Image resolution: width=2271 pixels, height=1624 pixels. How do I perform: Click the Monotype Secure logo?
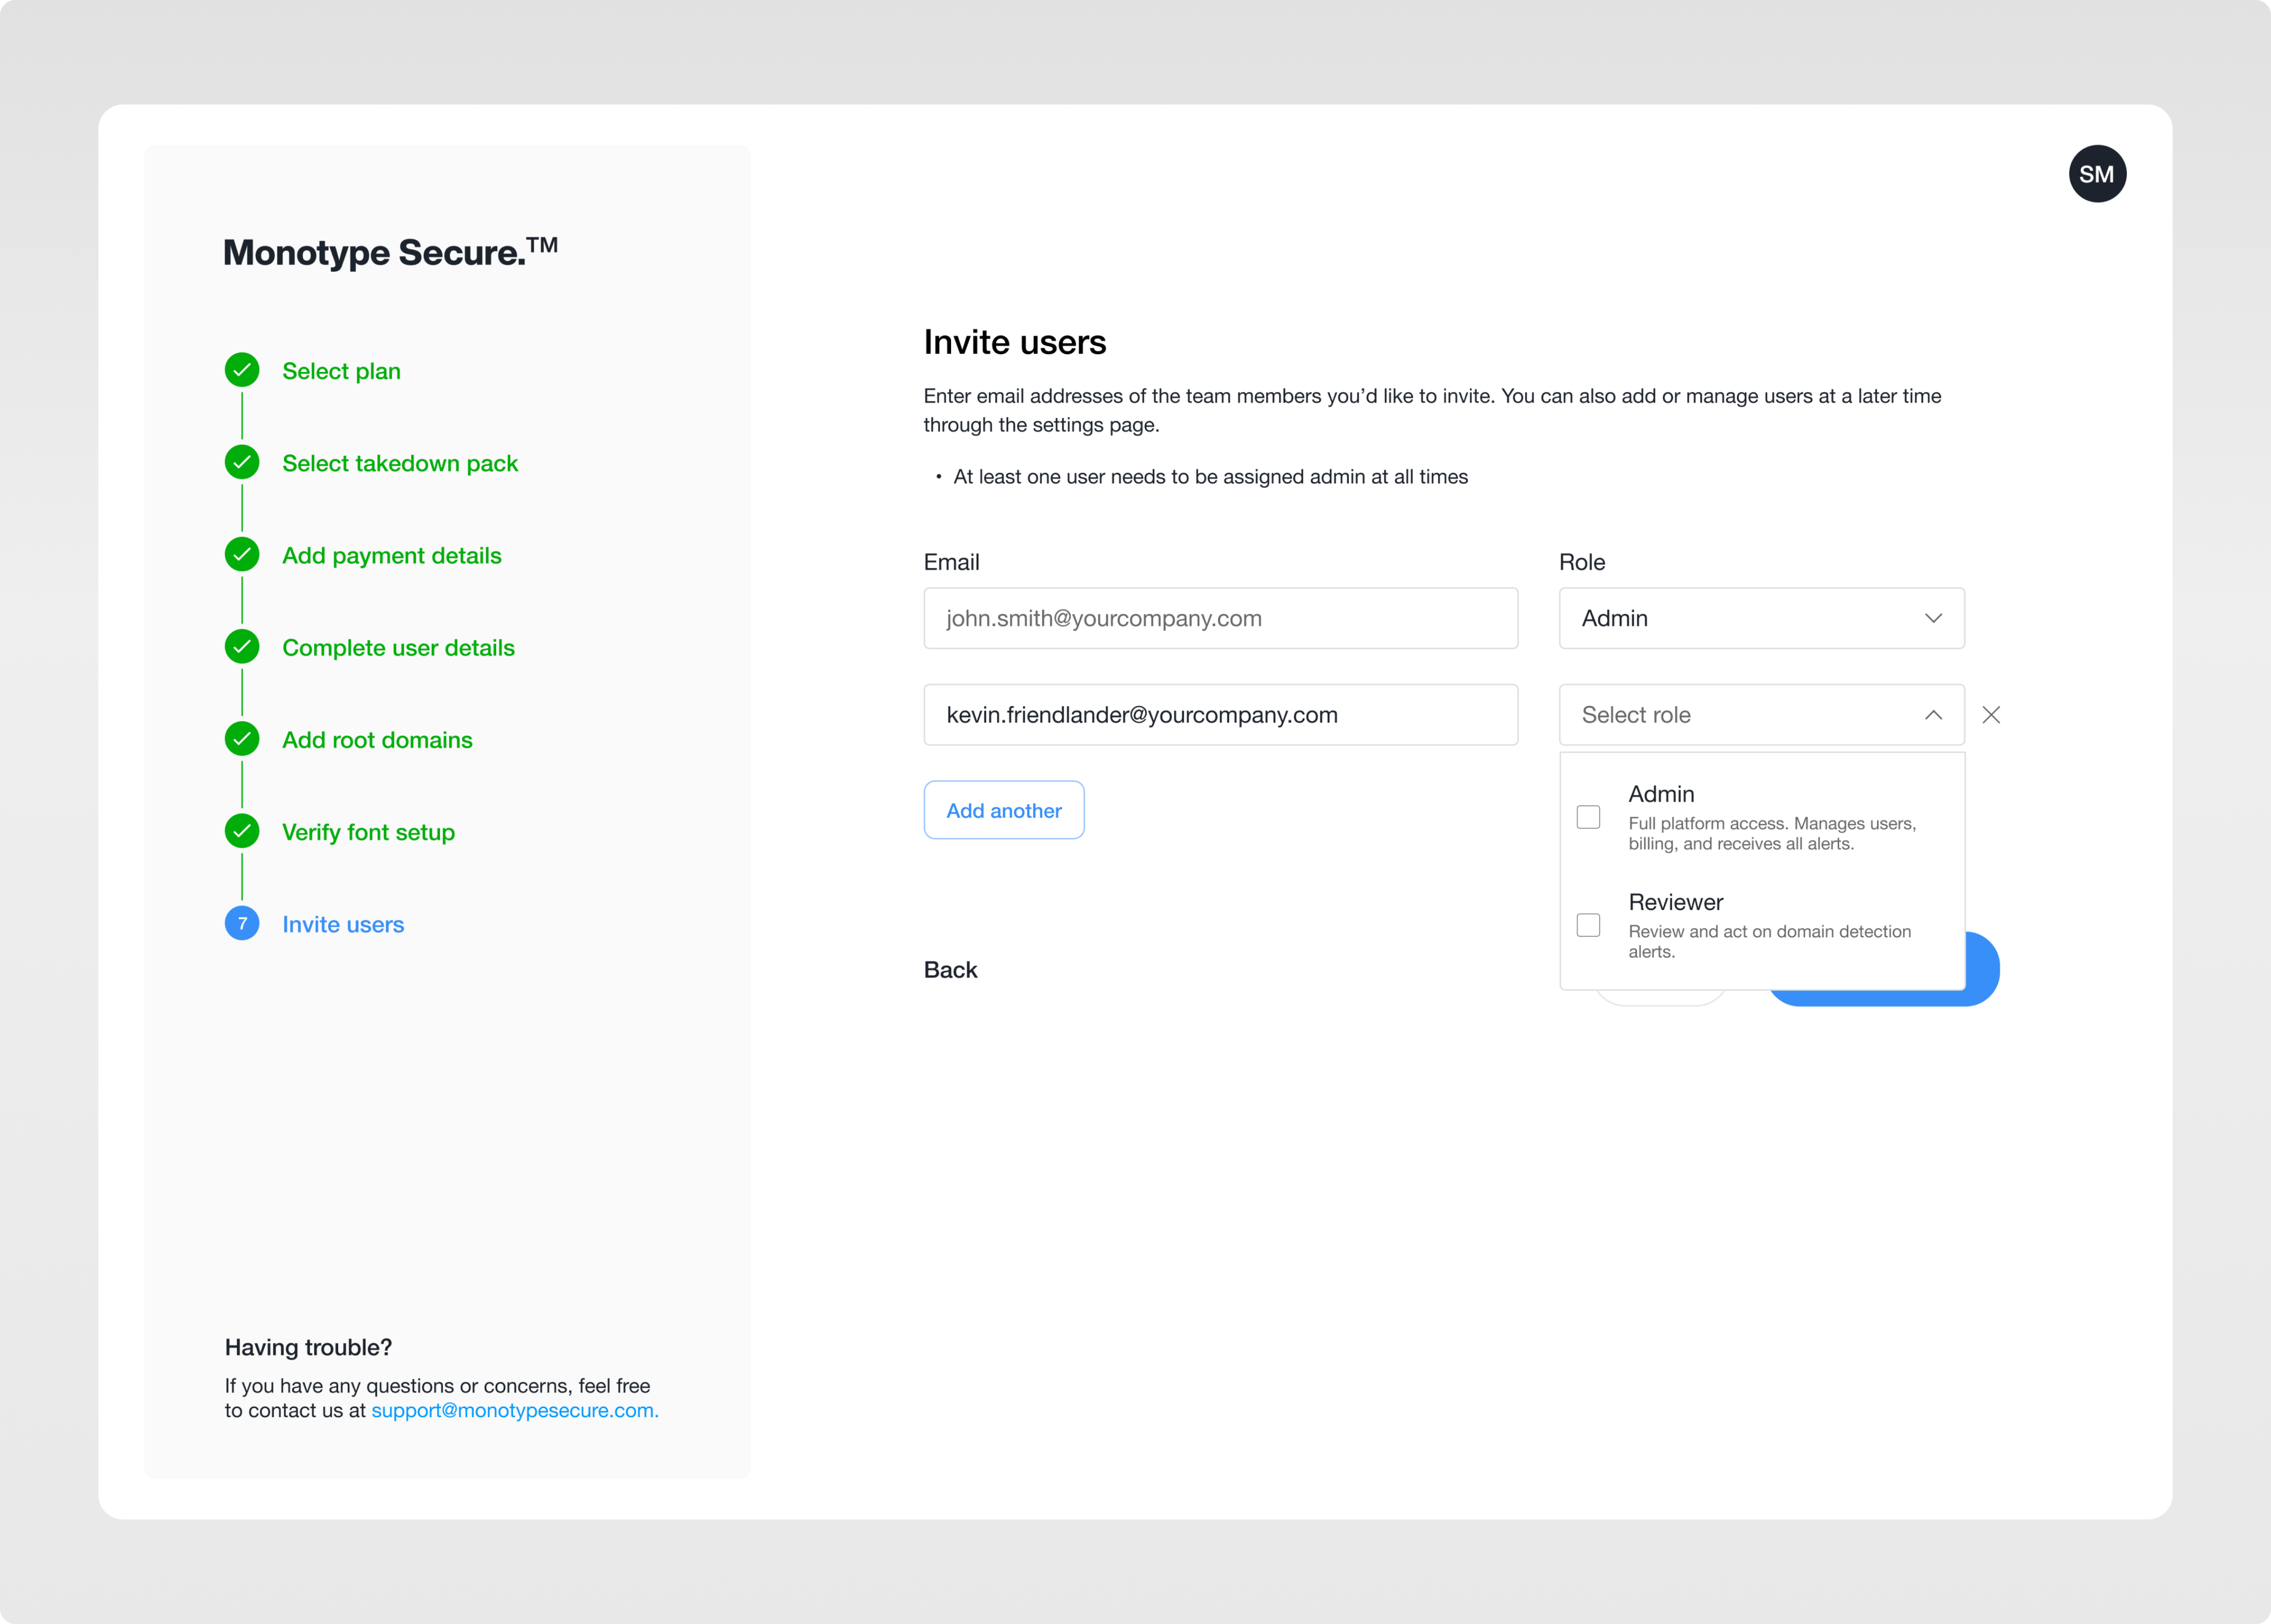click(391, 252)
